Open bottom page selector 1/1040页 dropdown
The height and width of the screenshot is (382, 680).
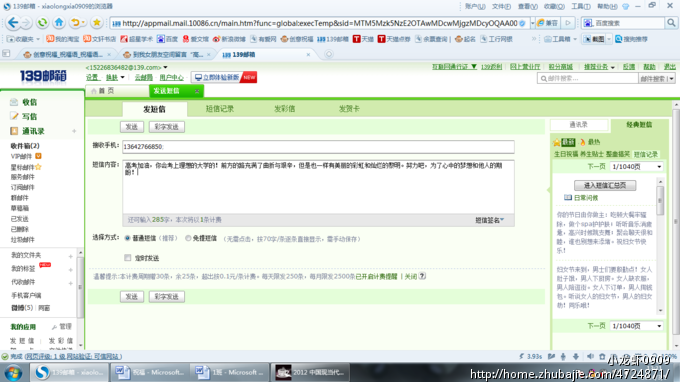coord(636,326)
